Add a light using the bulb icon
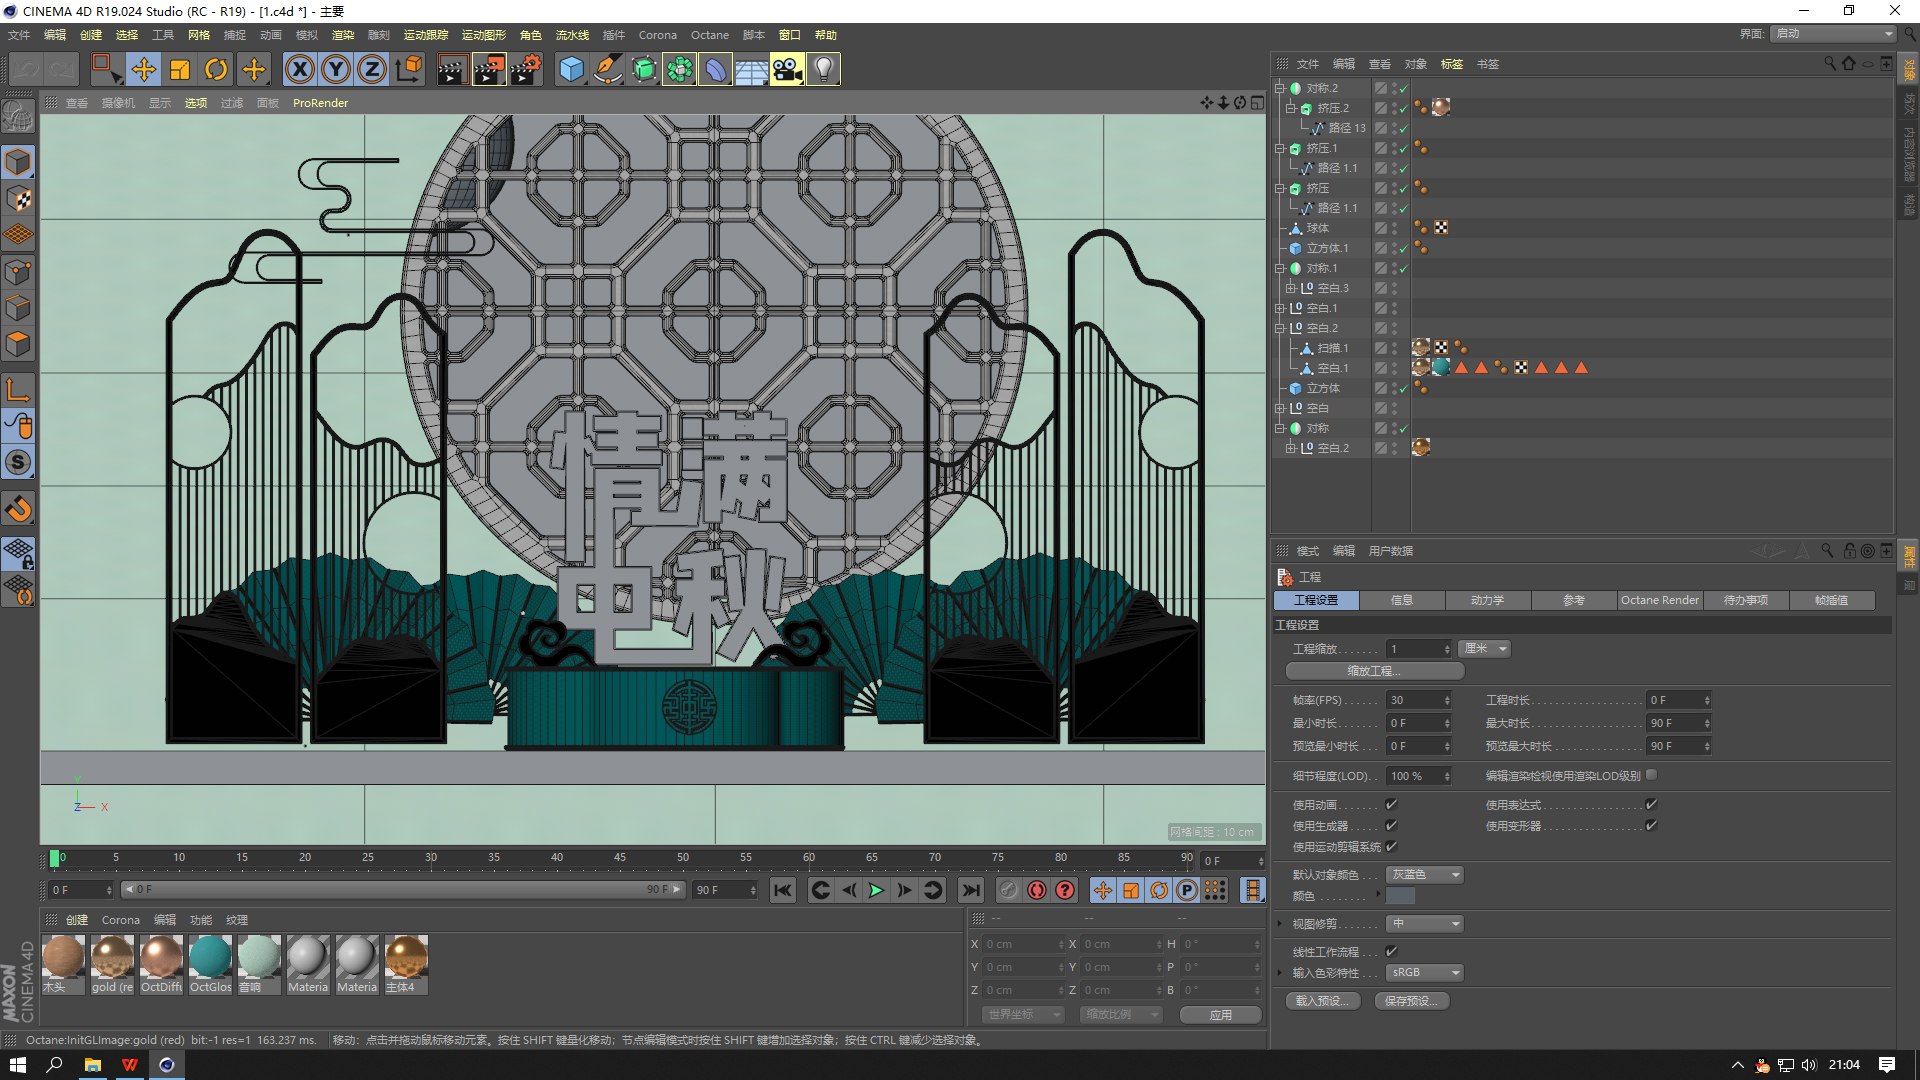This screenshot has height=1080, width=1920. tap(823, 69)
